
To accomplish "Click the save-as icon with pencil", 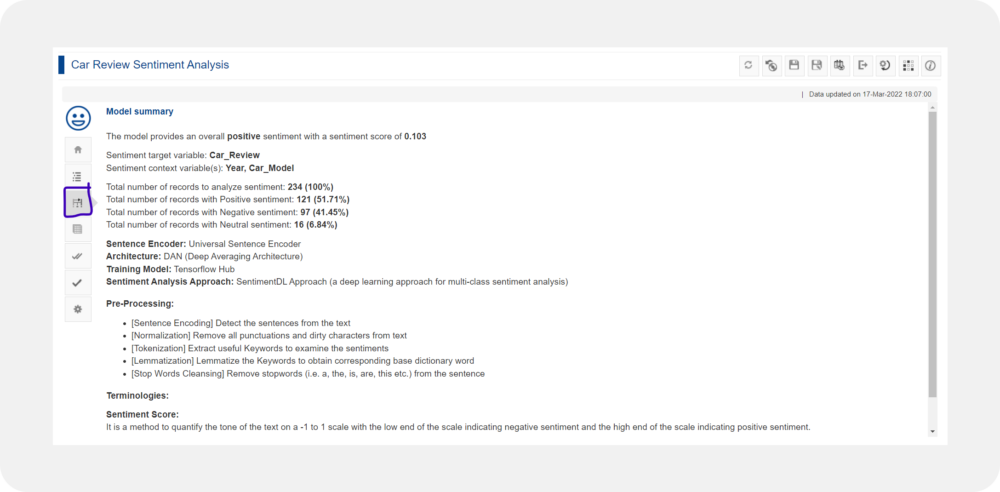I will (816, 66).
